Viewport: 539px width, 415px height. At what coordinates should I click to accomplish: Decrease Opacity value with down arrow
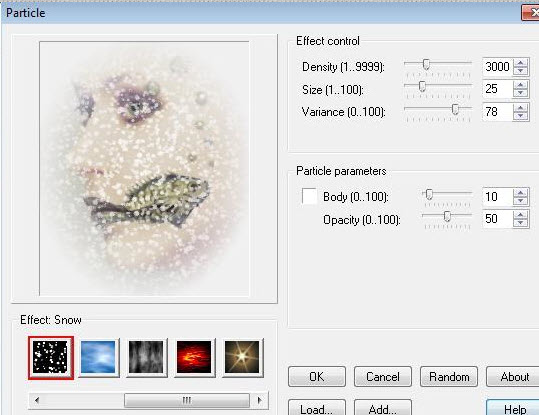(521, 223)
